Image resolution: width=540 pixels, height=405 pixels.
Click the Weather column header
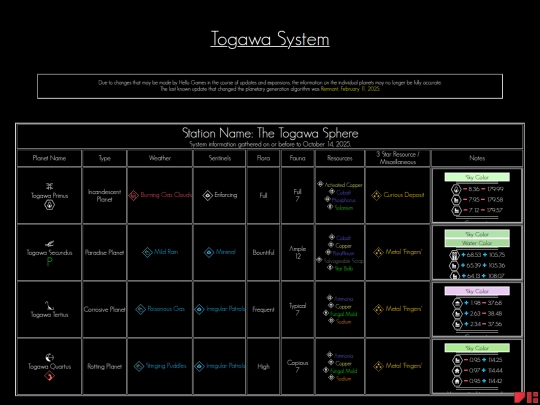click(160, 158)
